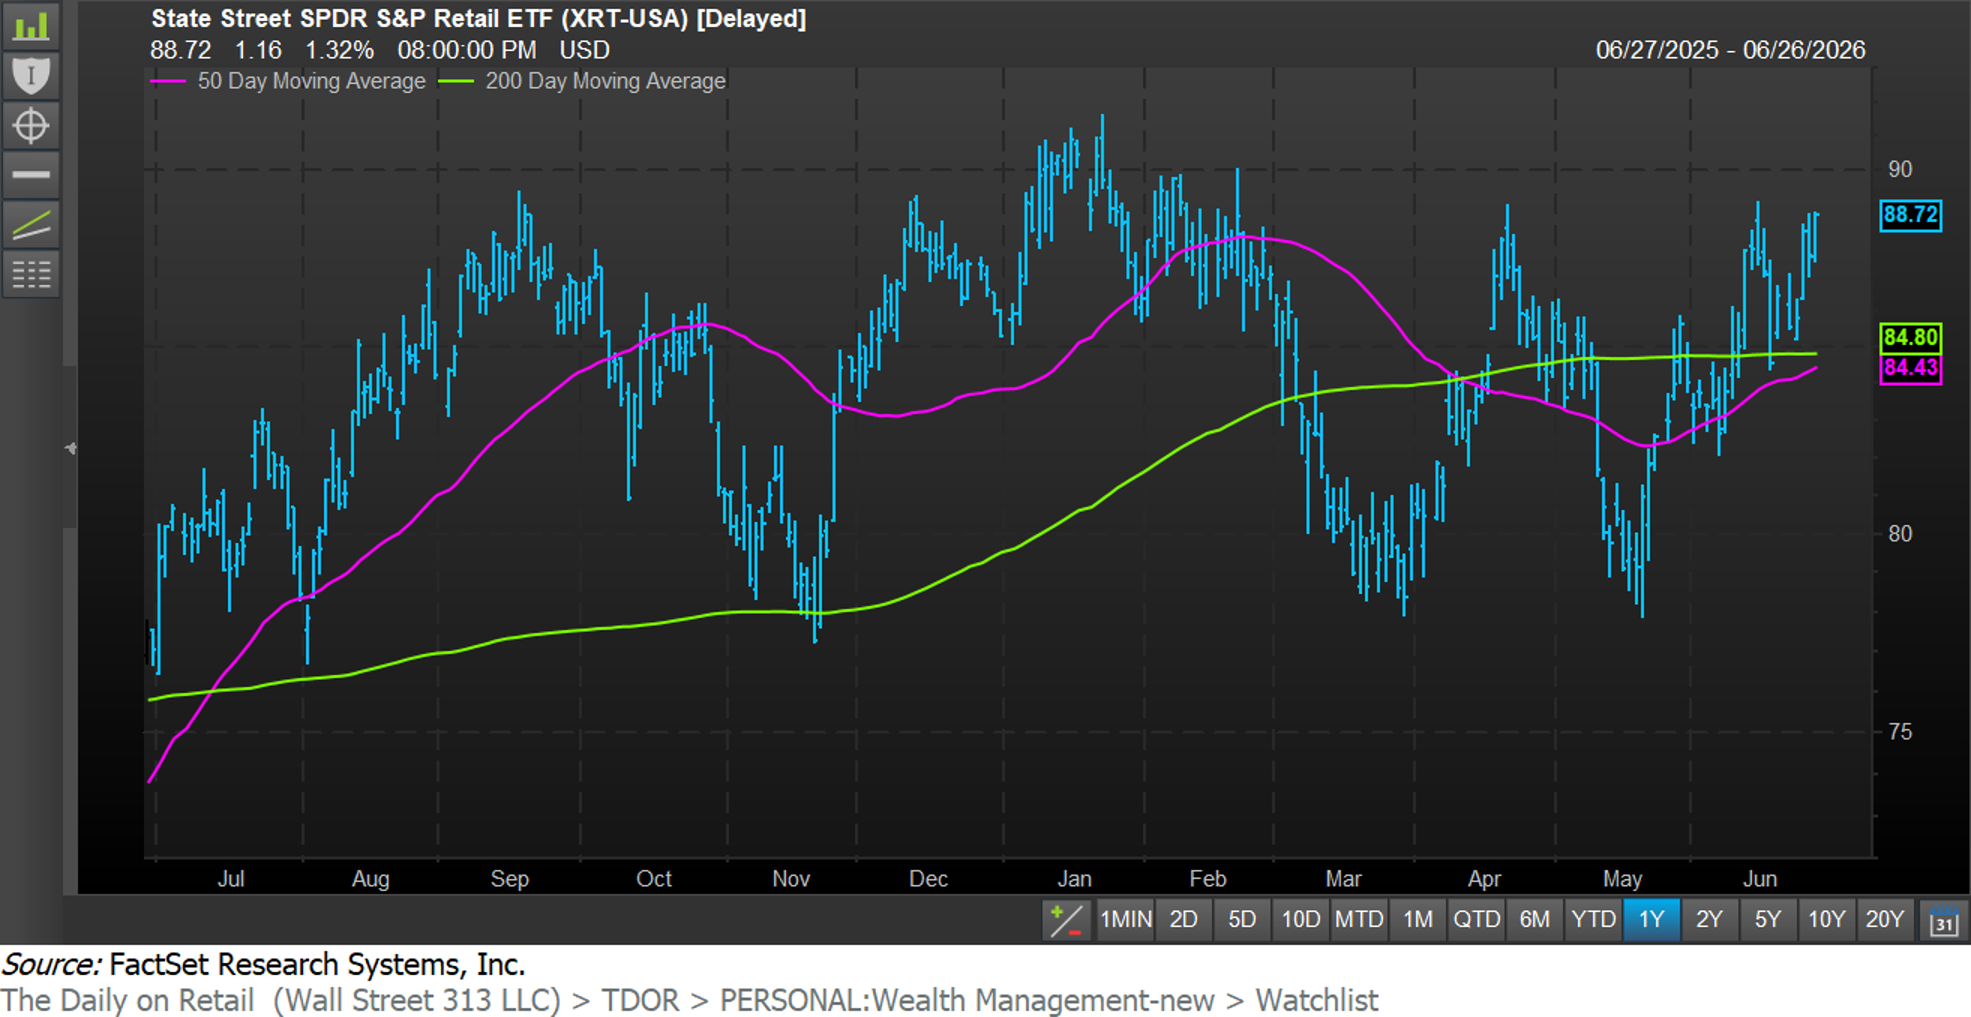Screen dimensions: 1971x1017
Task: Open the calendar date picker icon
Action: coord(1943,920)
